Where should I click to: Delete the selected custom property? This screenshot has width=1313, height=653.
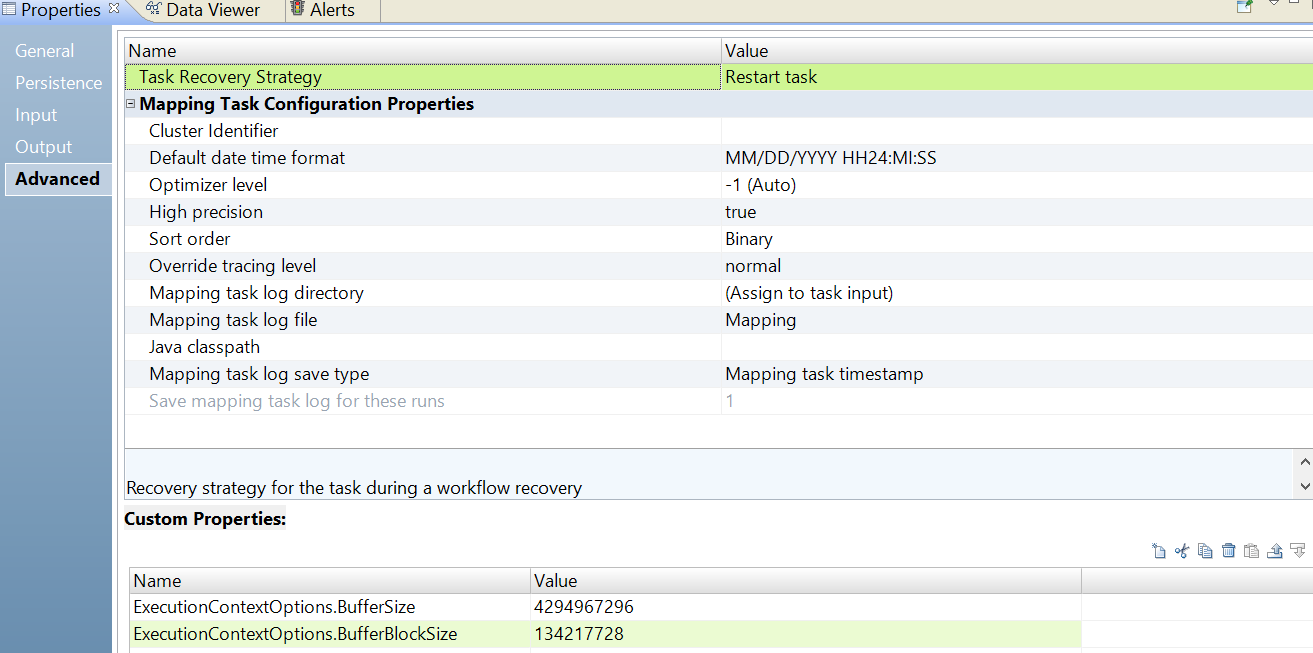(1228, 550)
